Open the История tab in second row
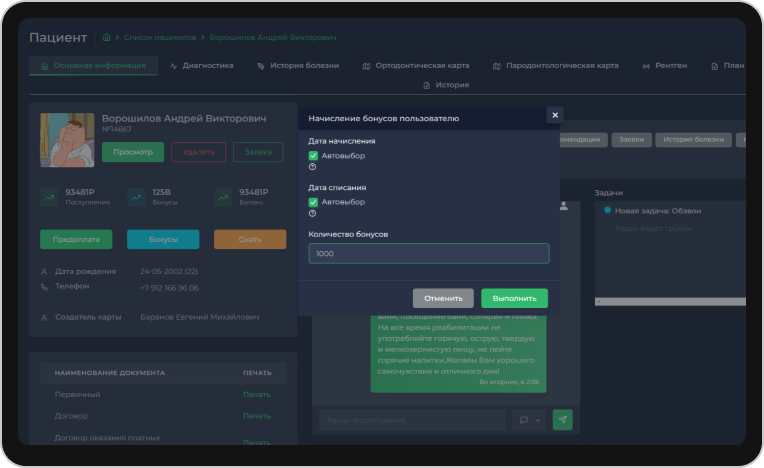The height and width of the screenshot is (468, 764). [x=446, y=85]
